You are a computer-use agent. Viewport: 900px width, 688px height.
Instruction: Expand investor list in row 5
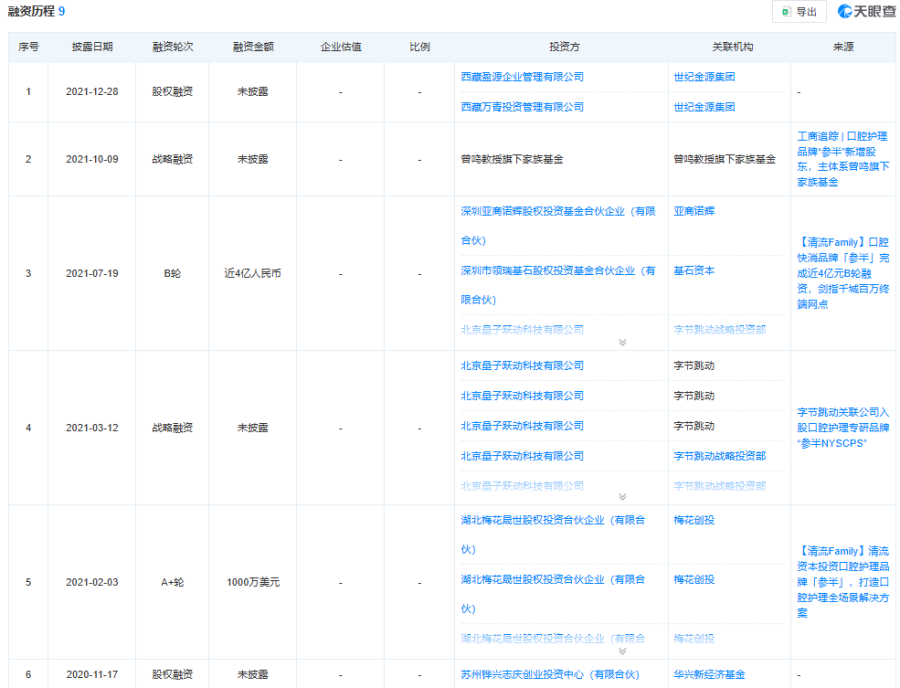(622, 651)
